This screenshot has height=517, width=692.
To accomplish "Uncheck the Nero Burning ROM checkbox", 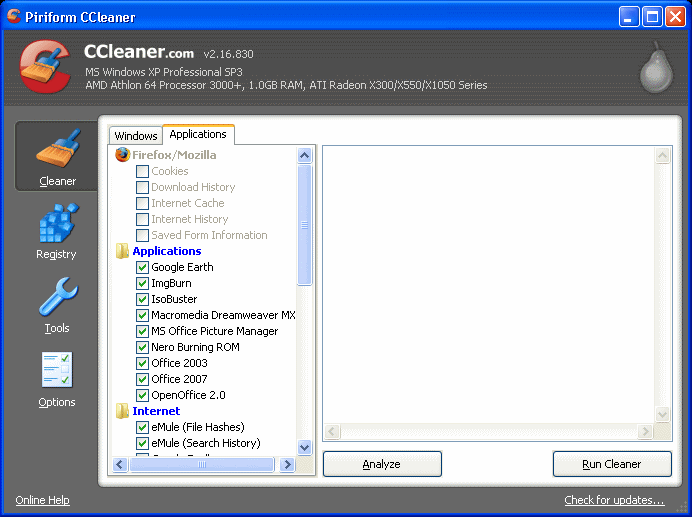I will point(142,347).
